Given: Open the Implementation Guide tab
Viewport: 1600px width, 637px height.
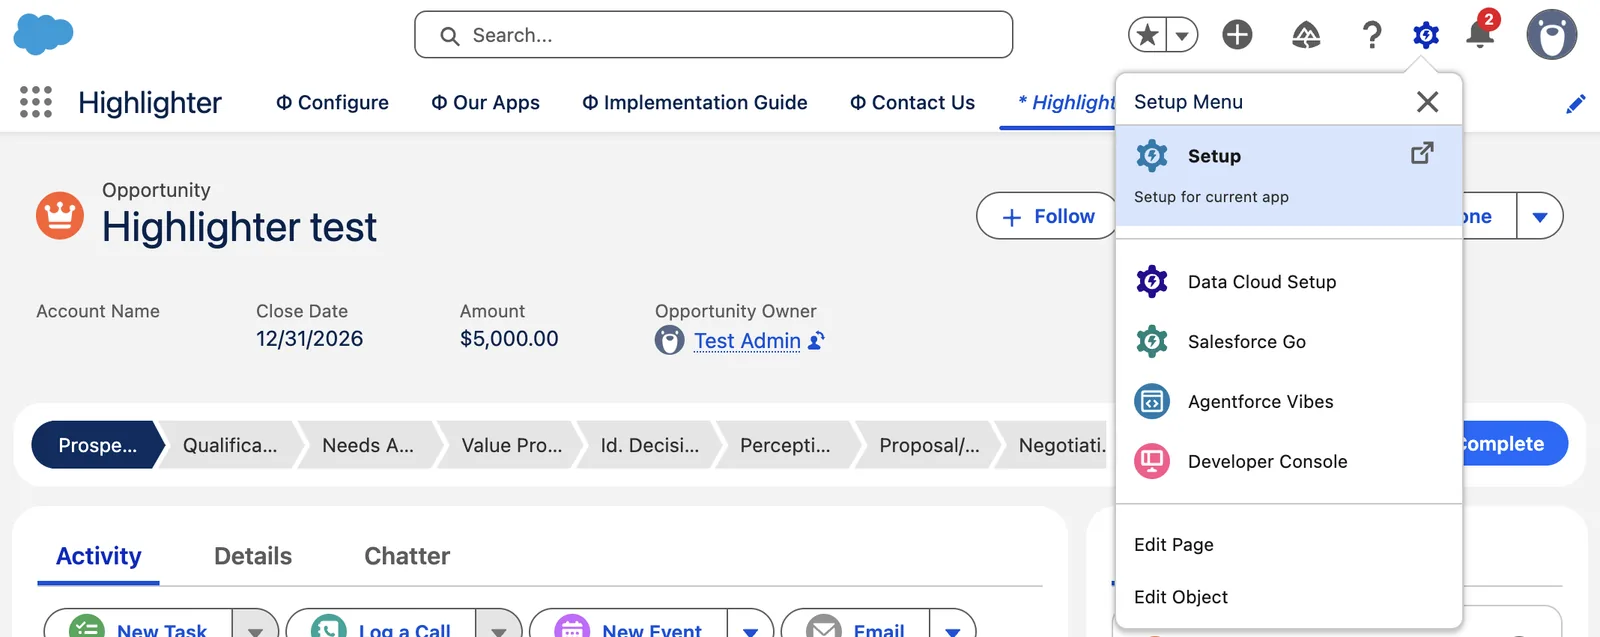Looking at the screenshot, I should 694,103.
